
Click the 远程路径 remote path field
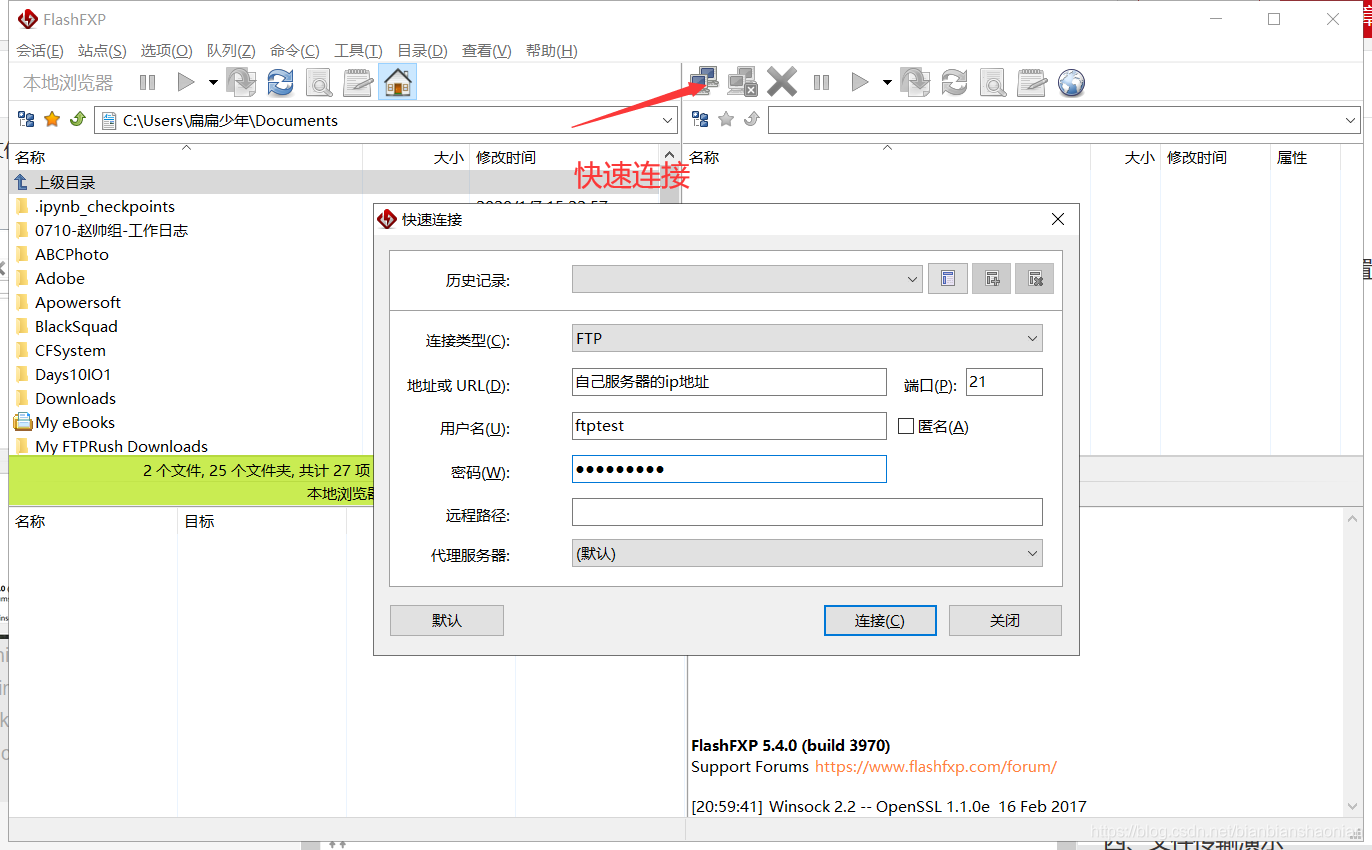click(807, 512)
